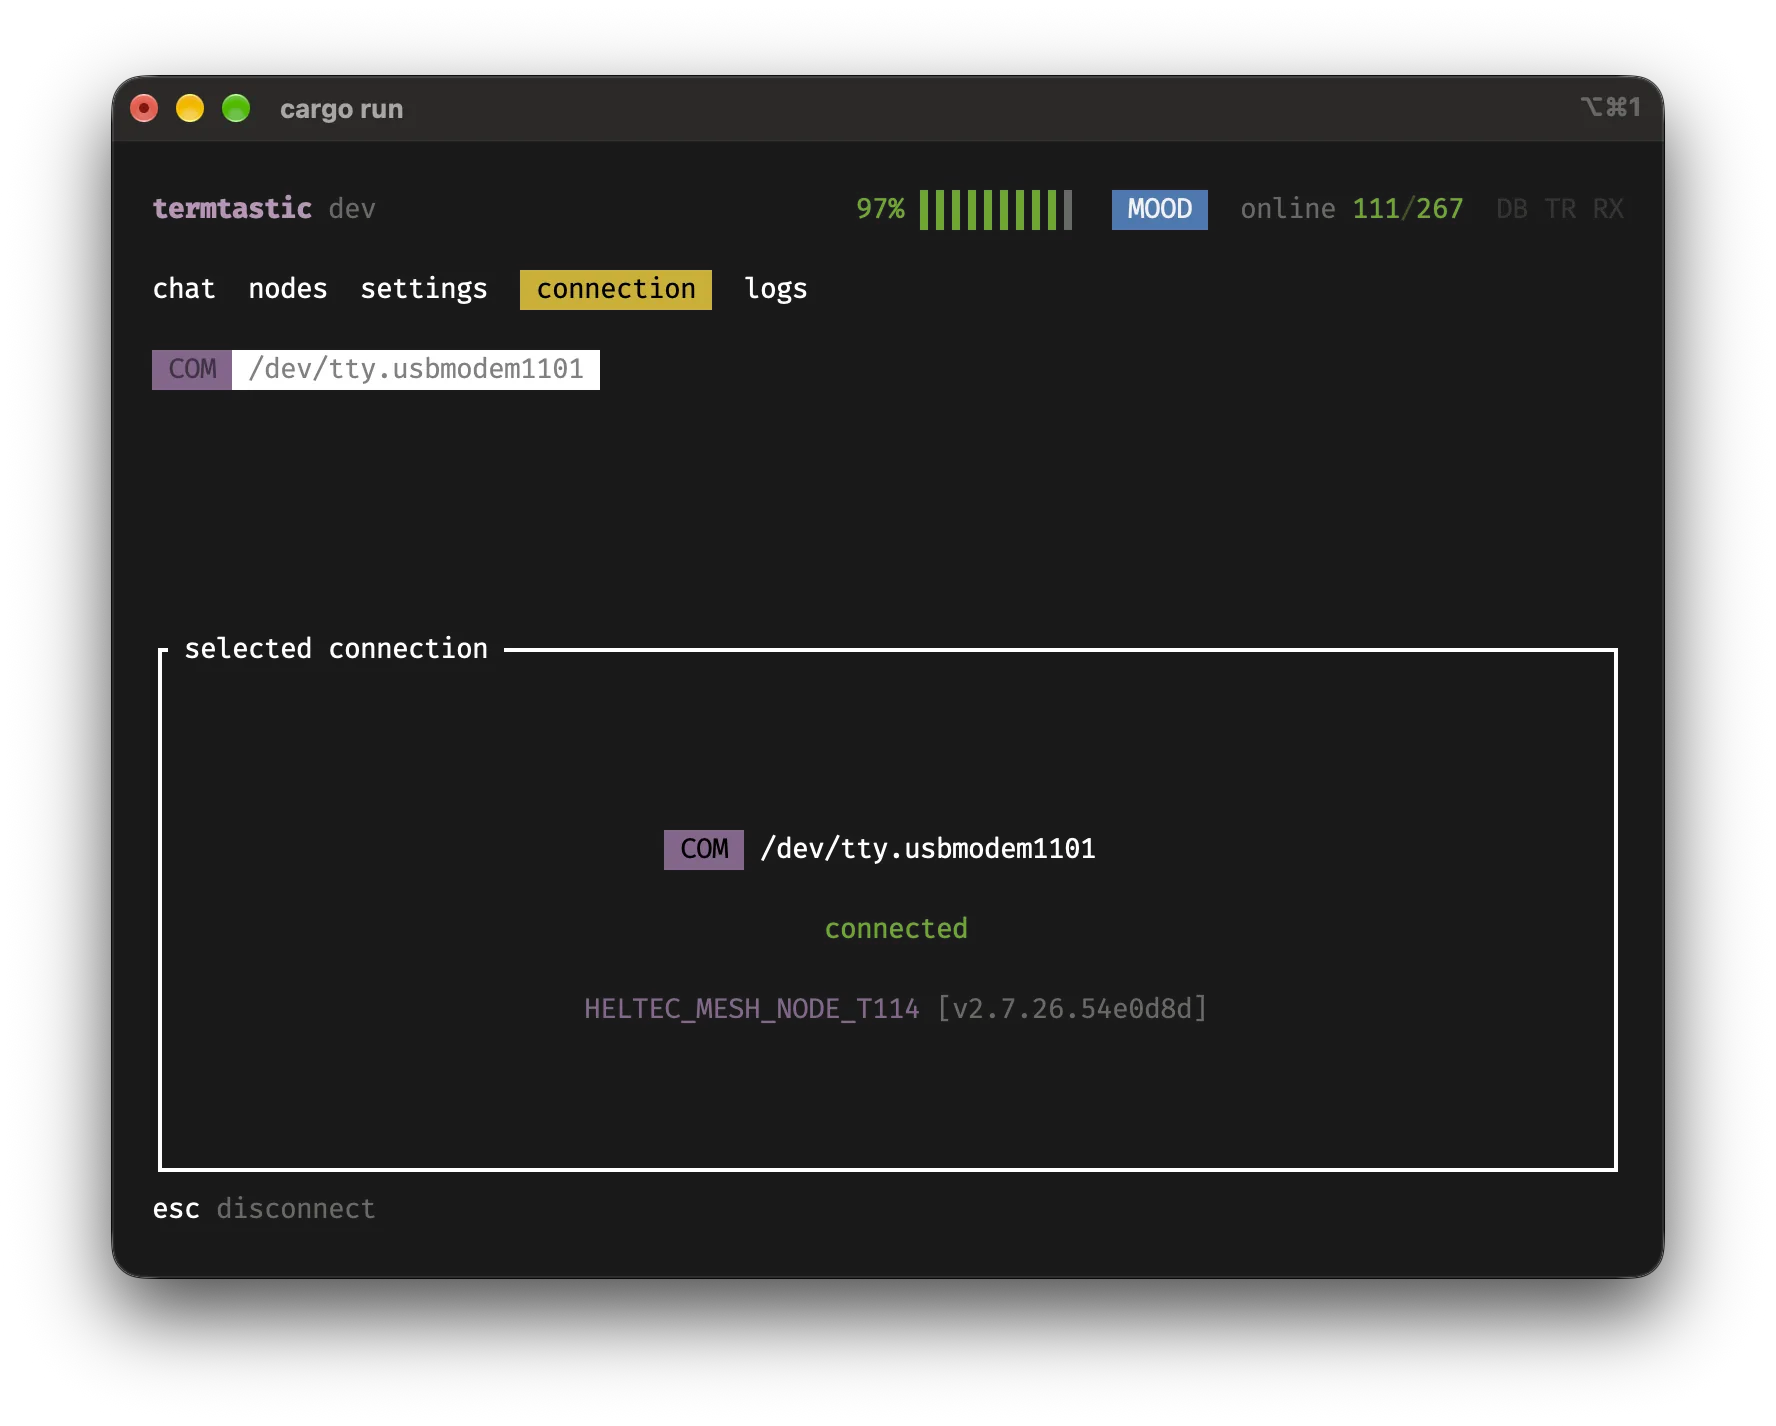Click the COM badge inside selected connection panel

tap(704, 849)
